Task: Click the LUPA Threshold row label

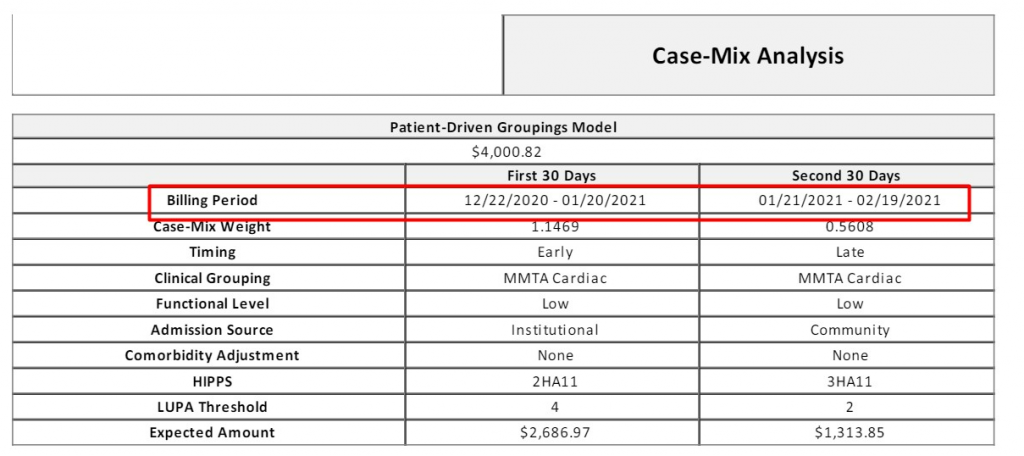Action: point(212,407)
